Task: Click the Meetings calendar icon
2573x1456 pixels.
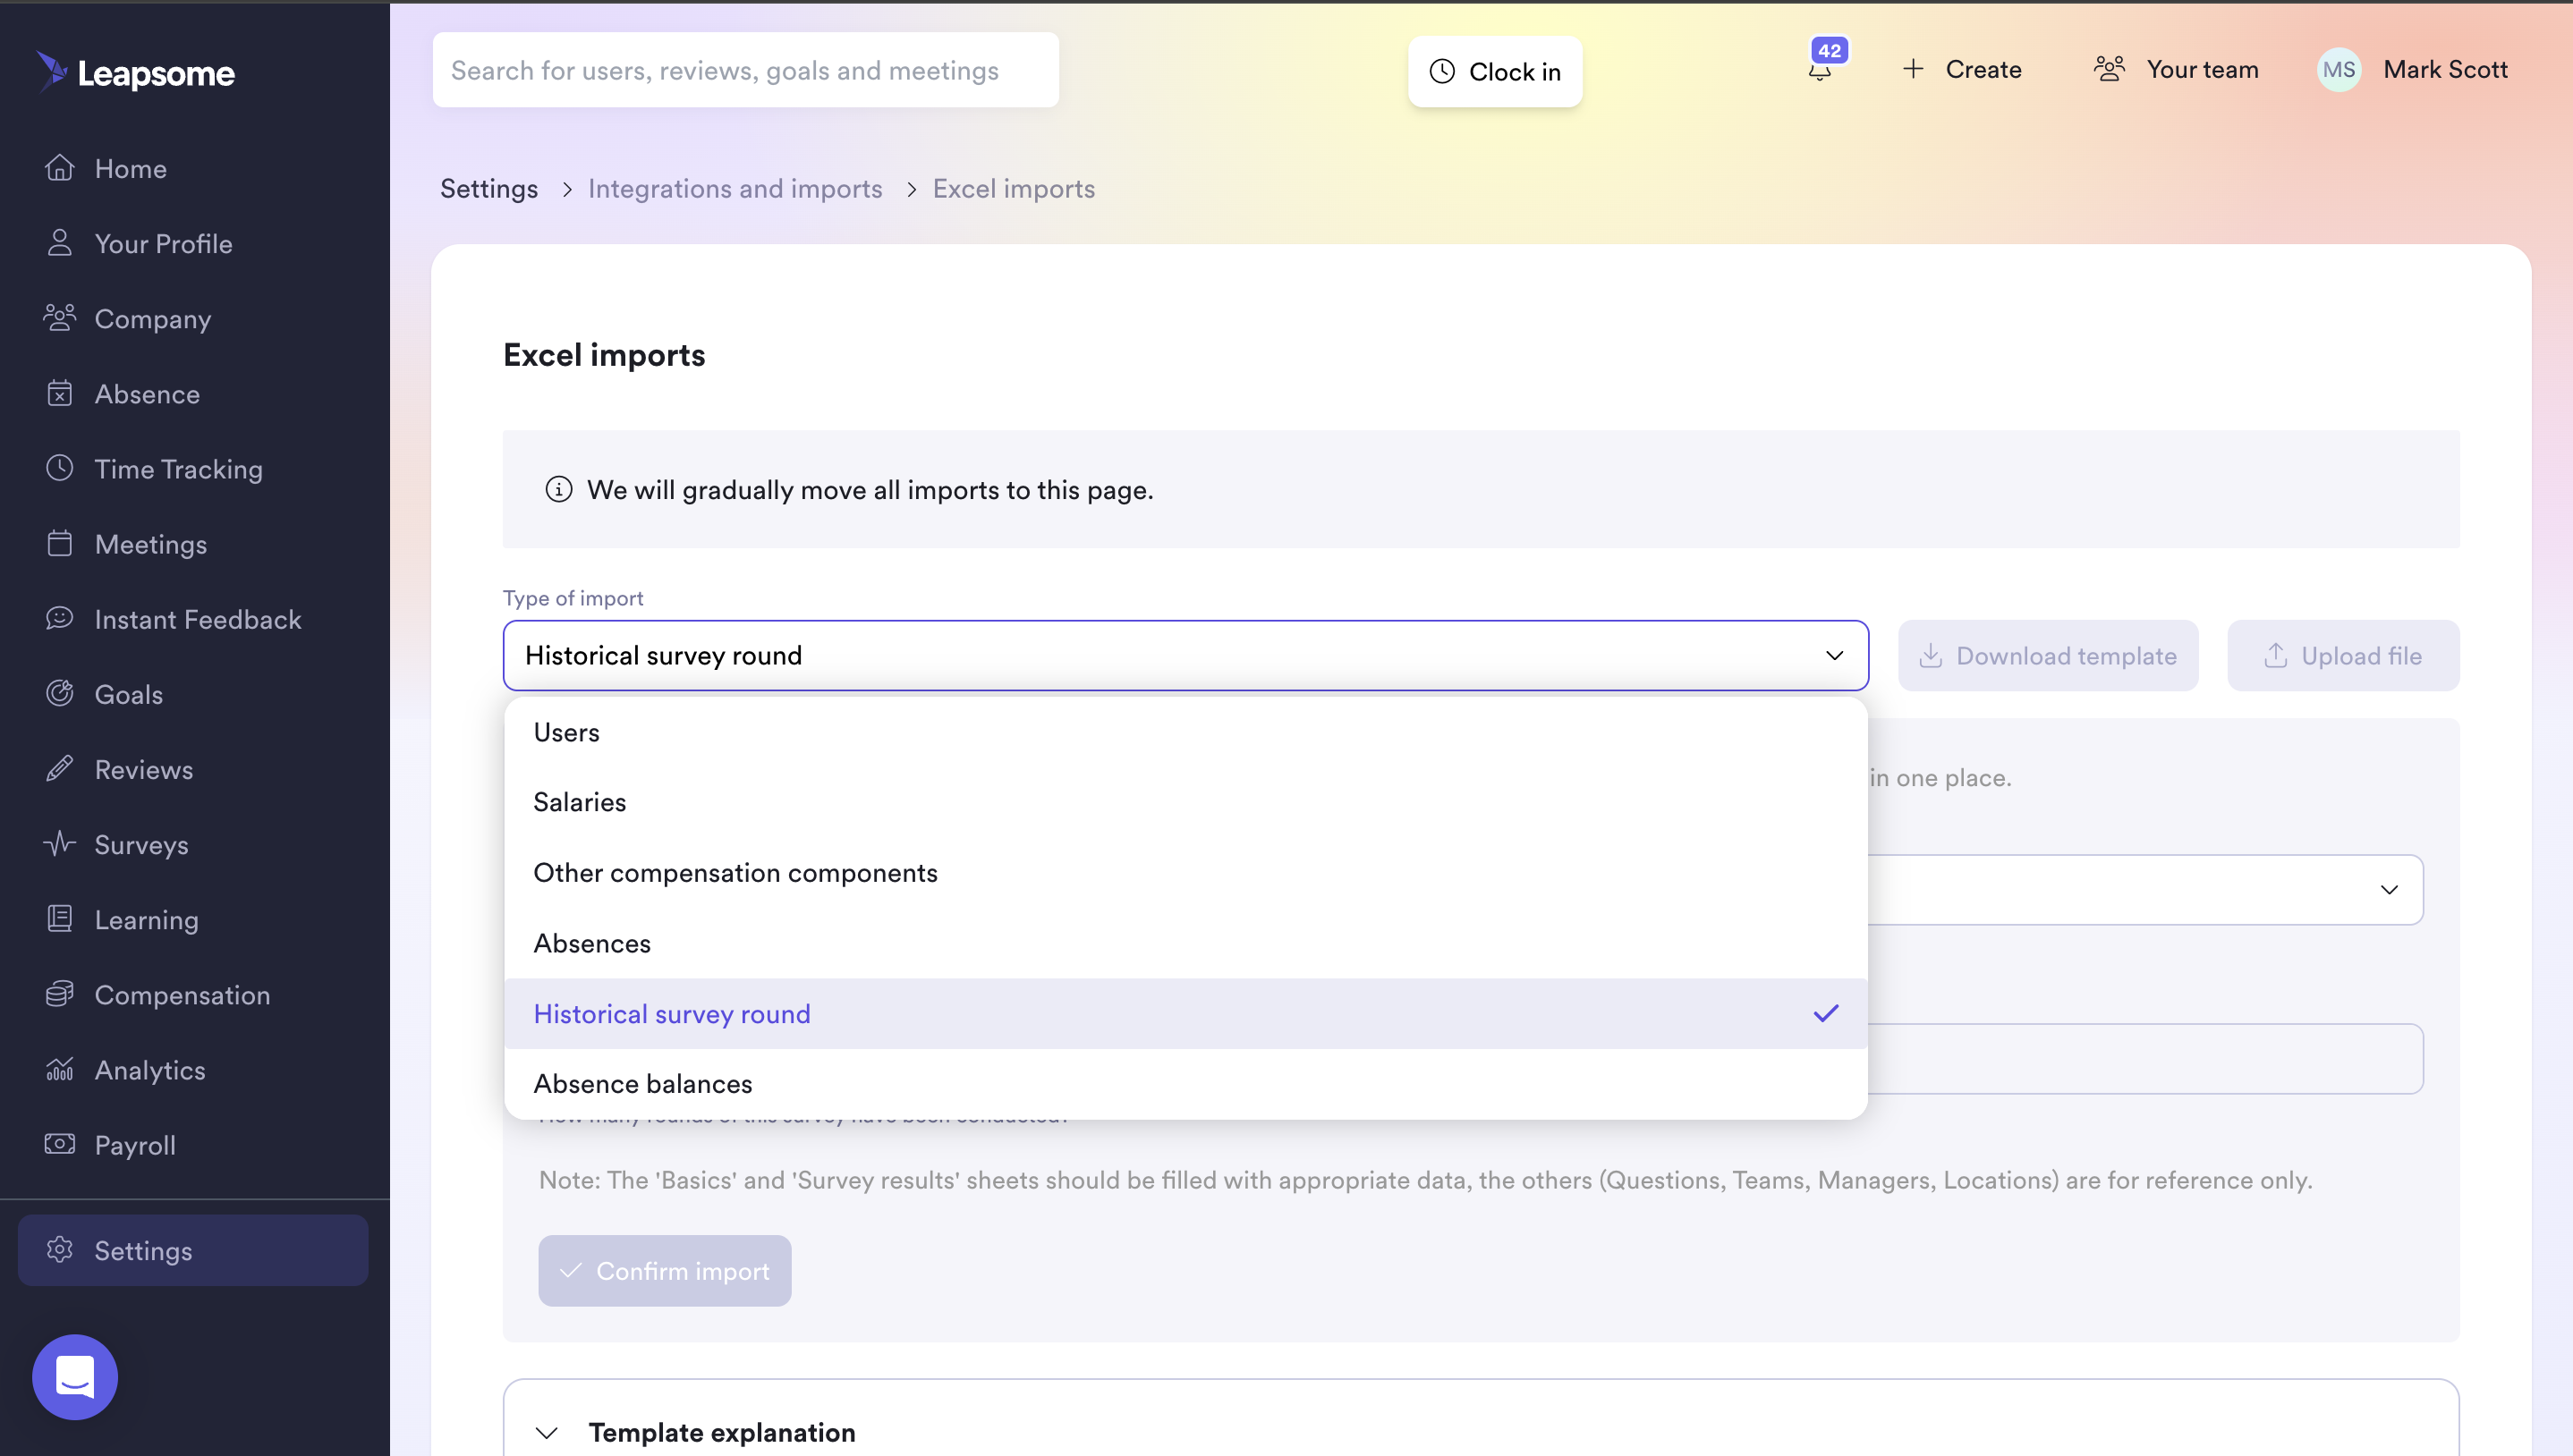Action: [60, 543]
